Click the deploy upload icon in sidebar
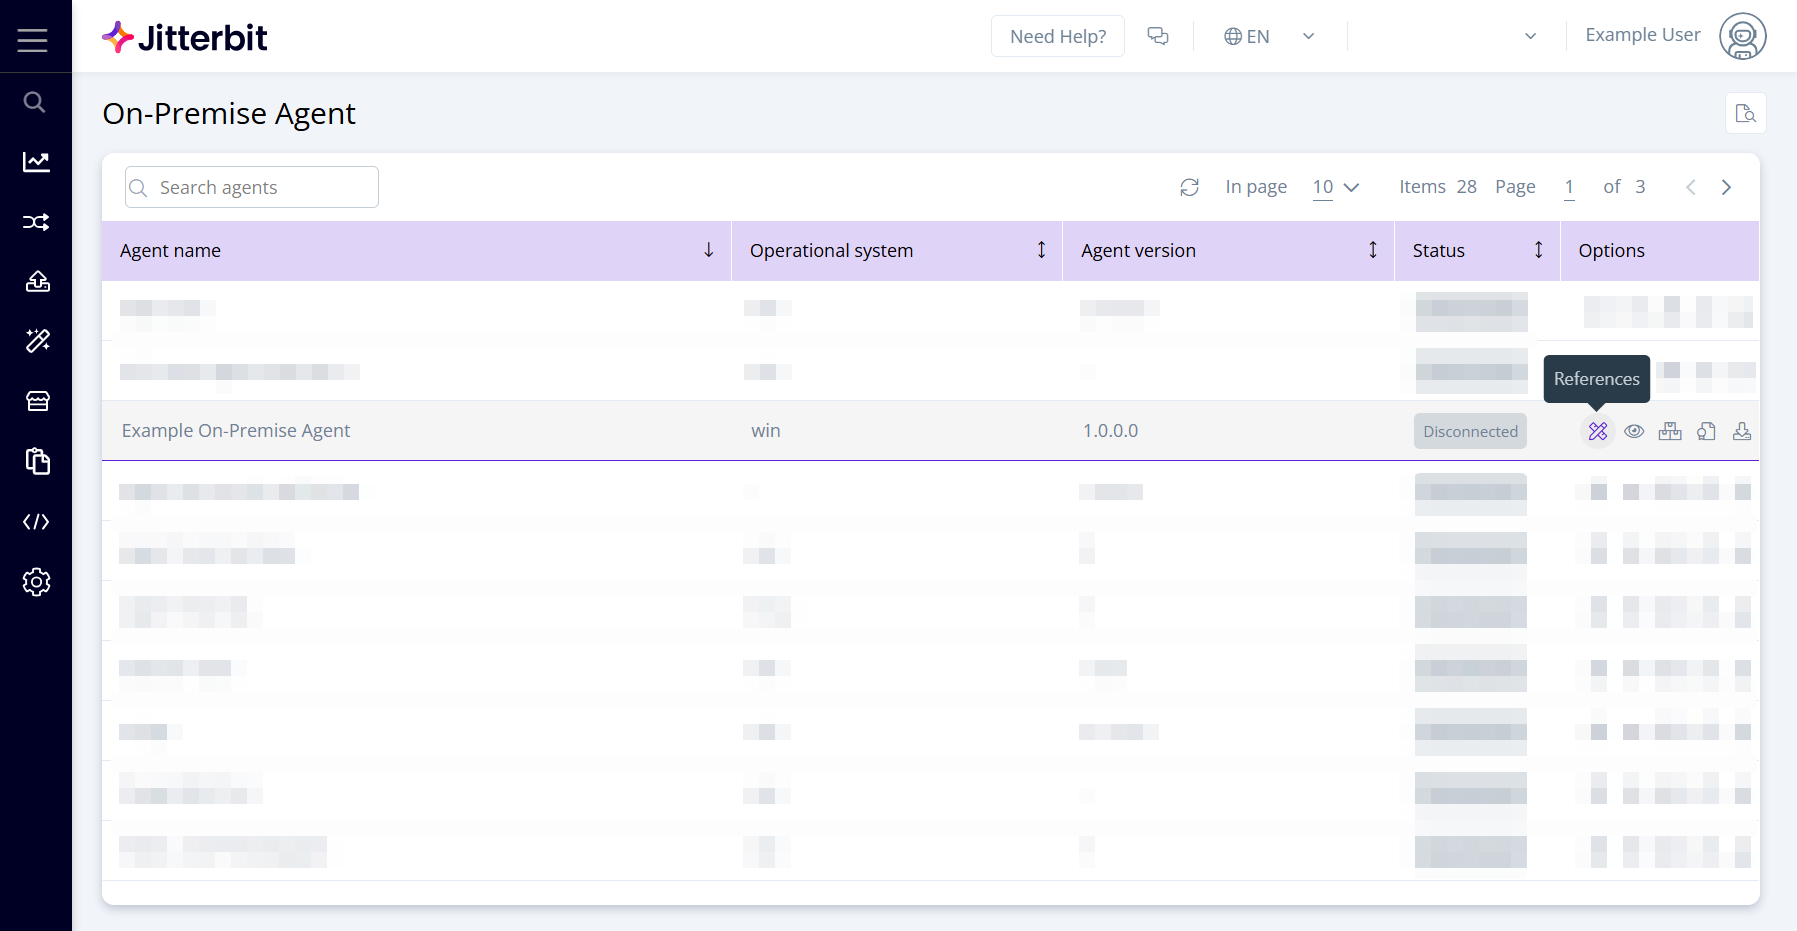Screen dimensions: 1797x931 pos(37,281)
